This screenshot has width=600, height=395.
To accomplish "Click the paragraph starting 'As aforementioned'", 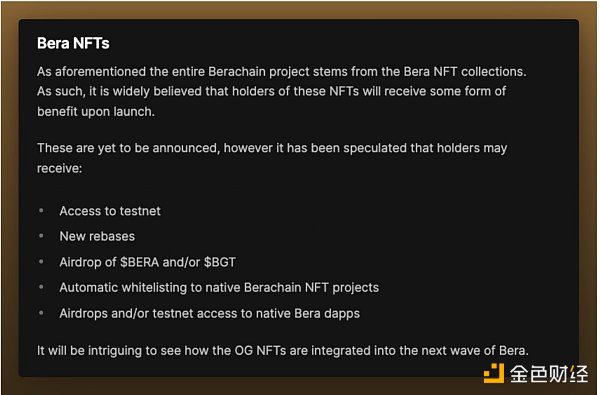I will click(282, 91).
